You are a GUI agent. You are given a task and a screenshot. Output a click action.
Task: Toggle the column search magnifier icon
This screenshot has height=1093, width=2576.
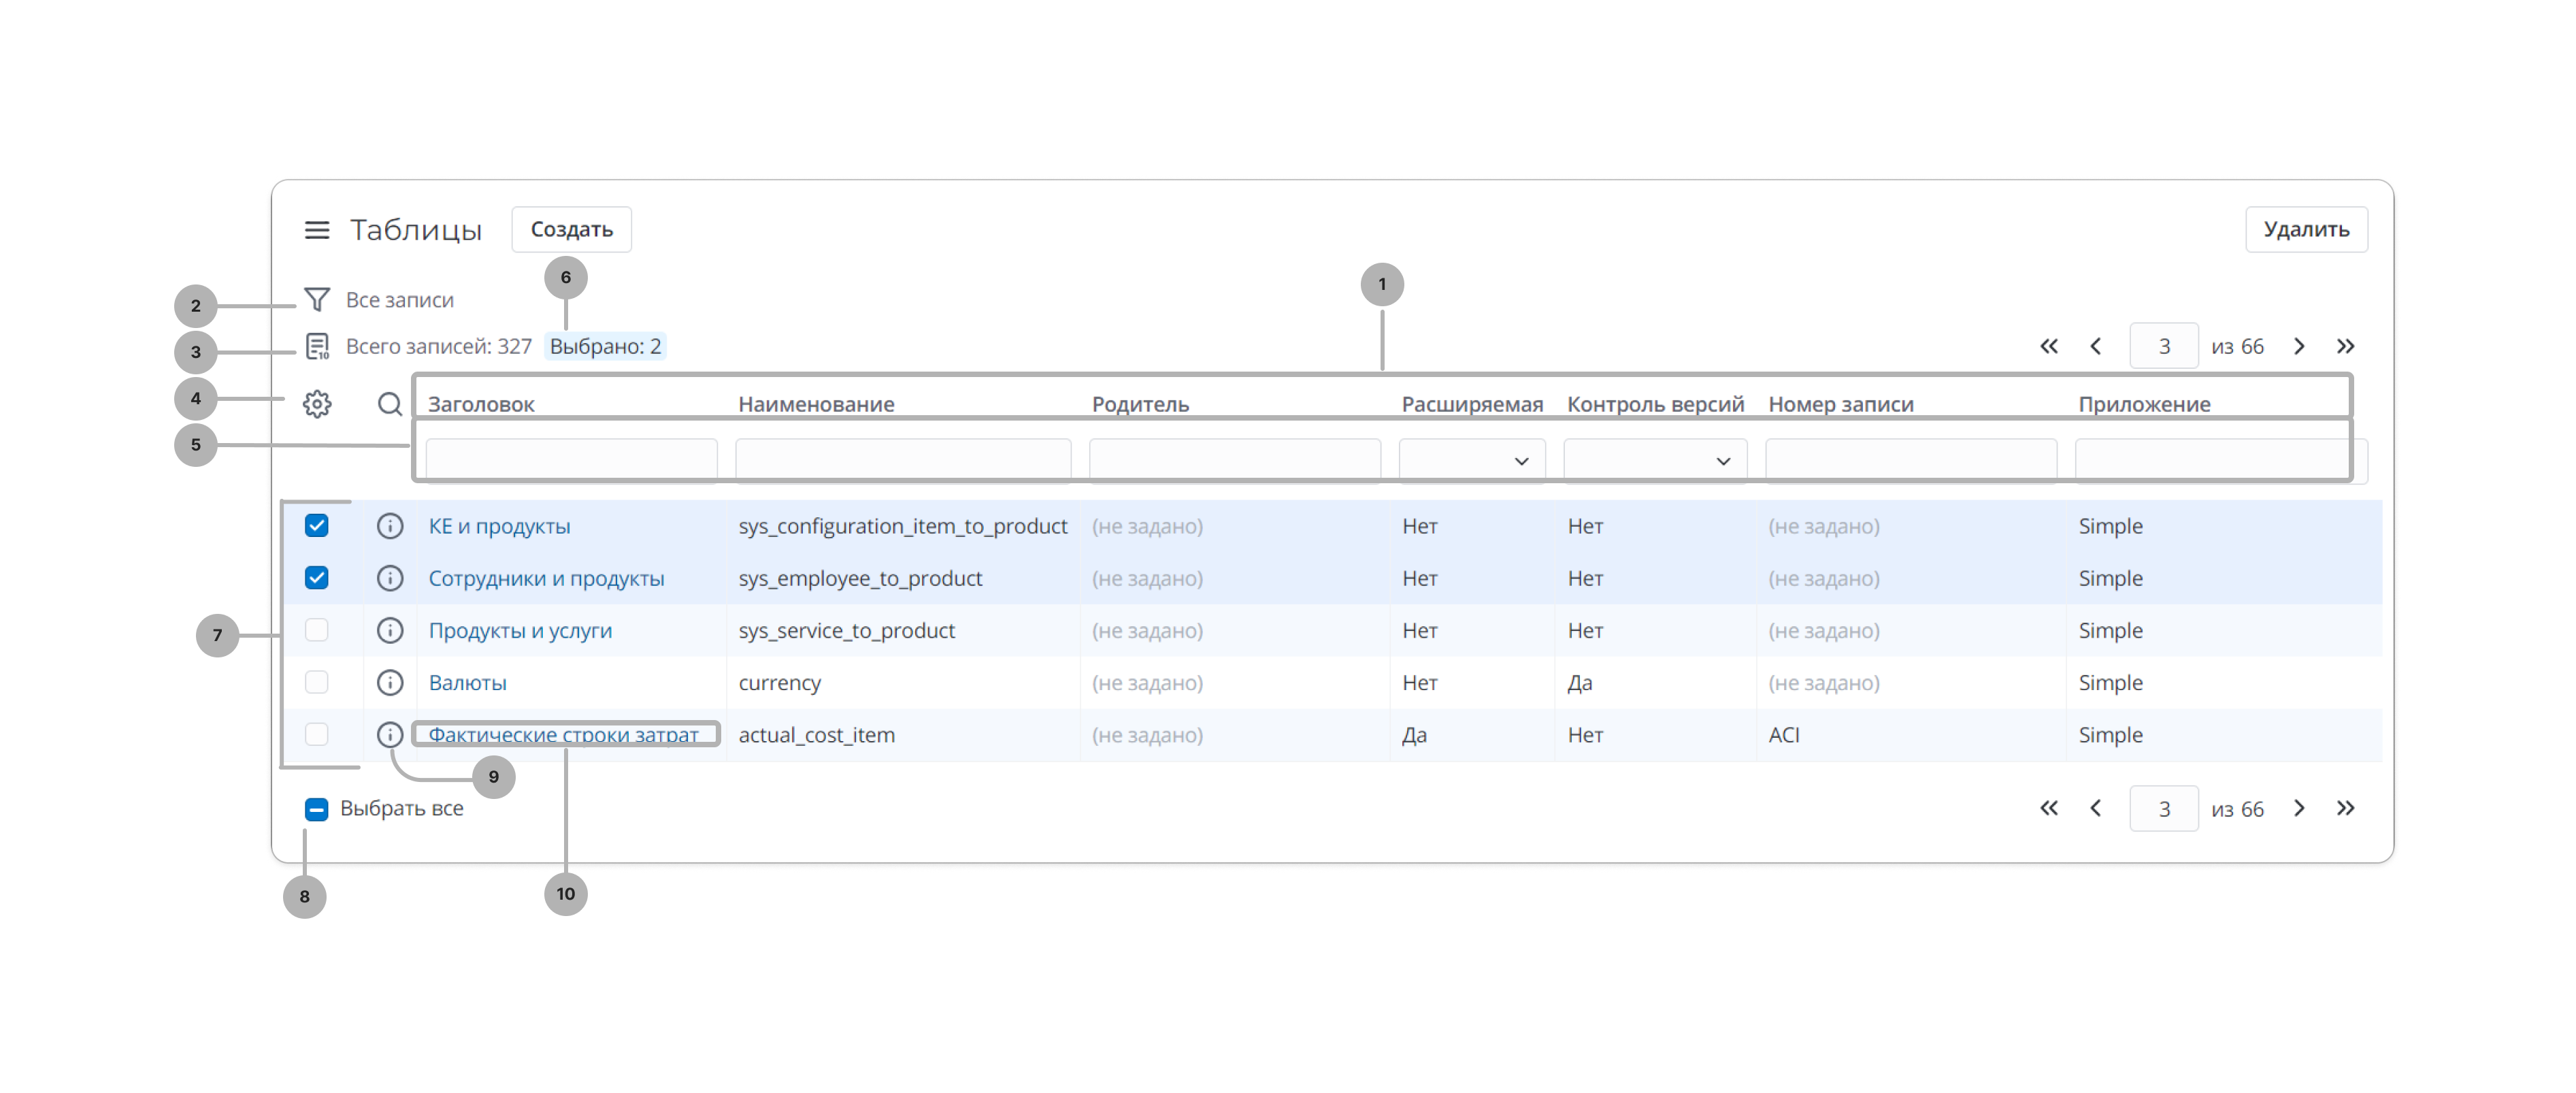[x=390, y=404]
